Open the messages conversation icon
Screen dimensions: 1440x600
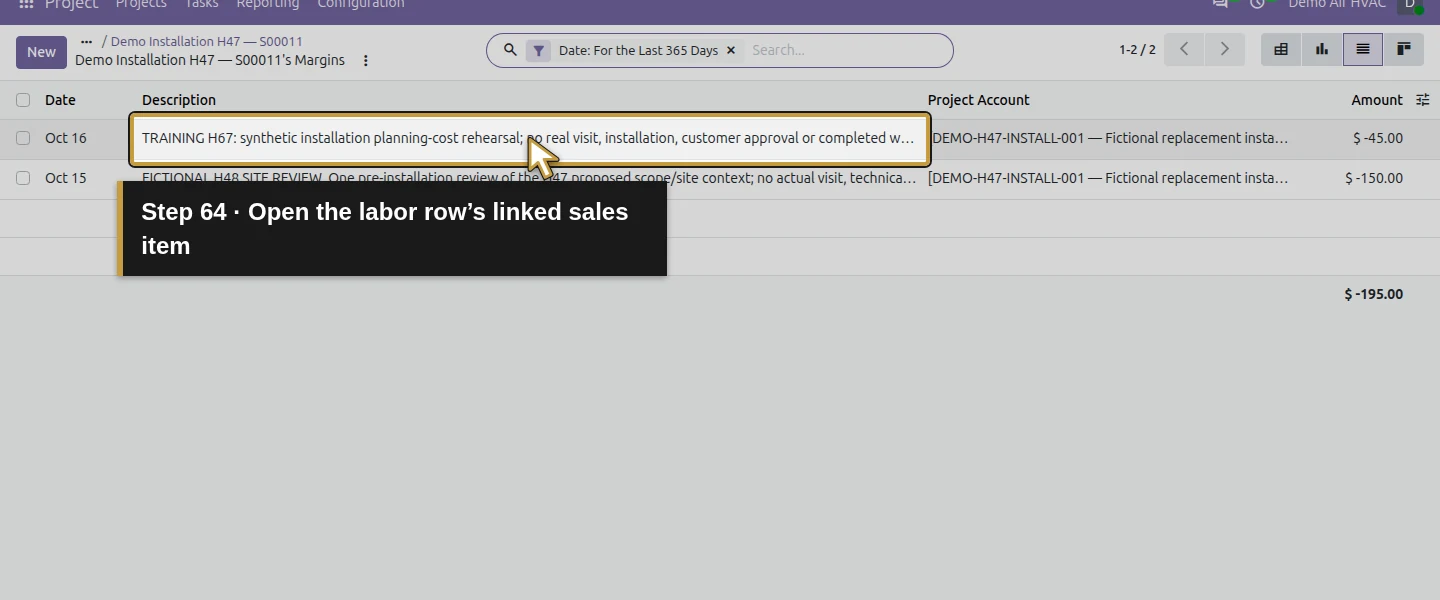1220,4
